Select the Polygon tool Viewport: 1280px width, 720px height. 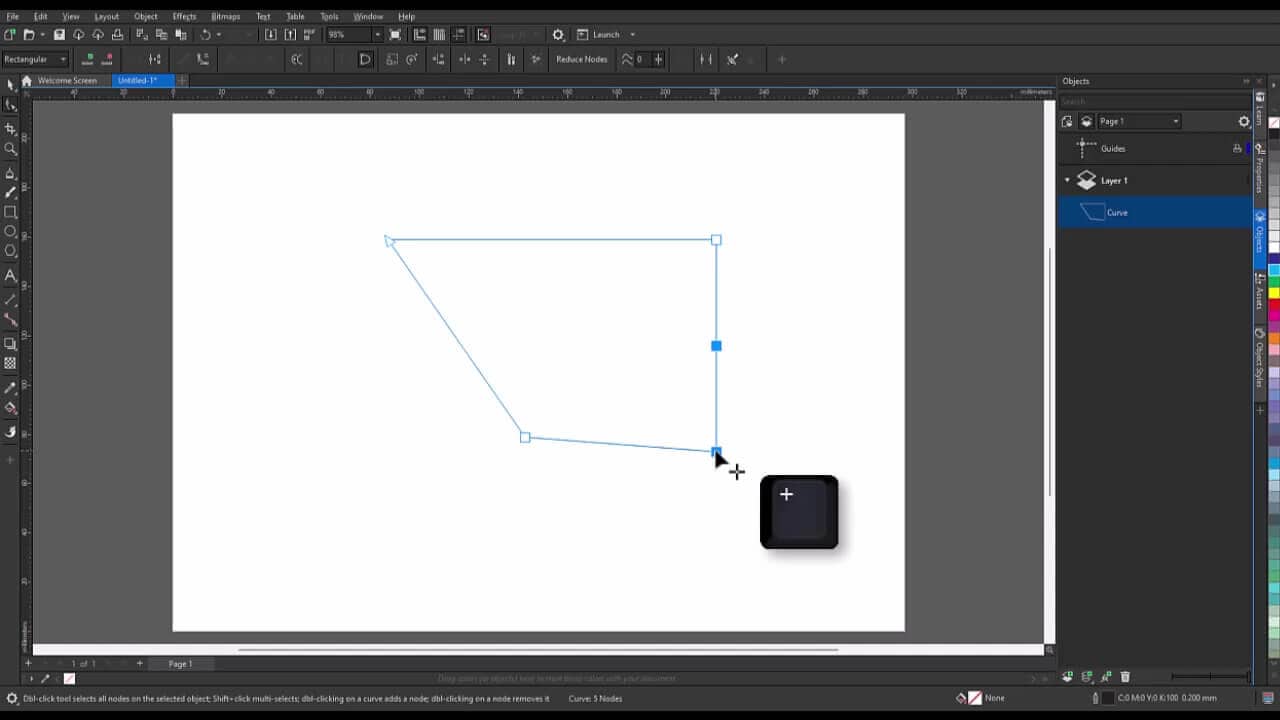coord(11,251)
